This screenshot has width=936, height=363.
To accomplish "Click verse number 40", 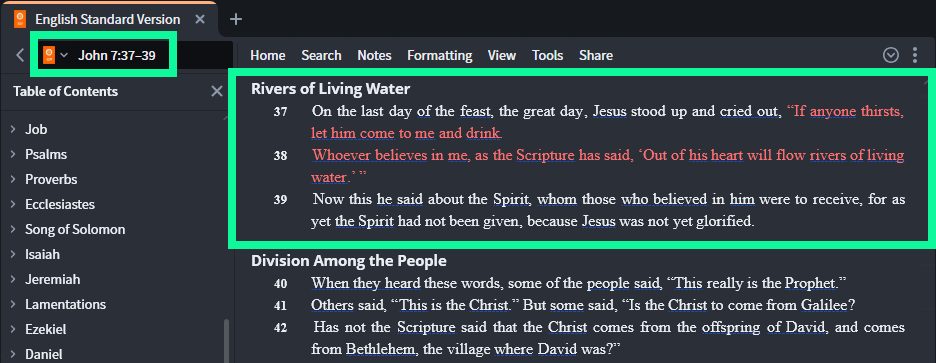I will [x=281, y=284].
